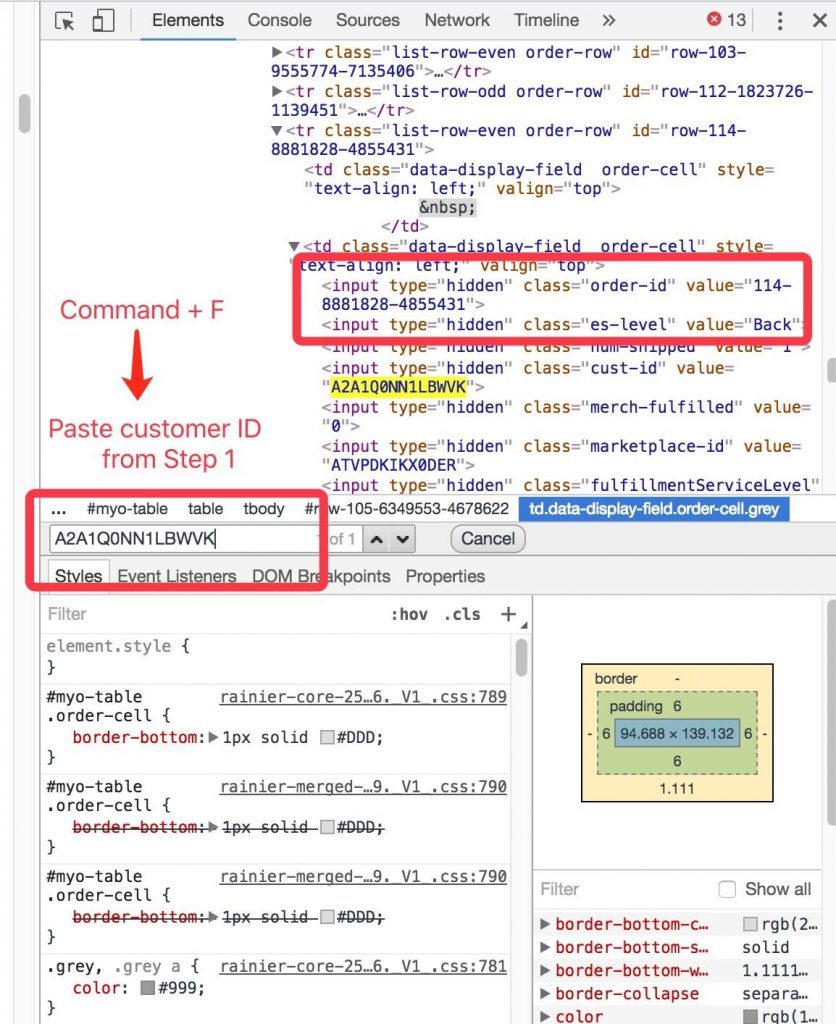Open DevTools three-dot customize menu
Image resolution: width=836 pixels, height=1024 pixels.
781,20
